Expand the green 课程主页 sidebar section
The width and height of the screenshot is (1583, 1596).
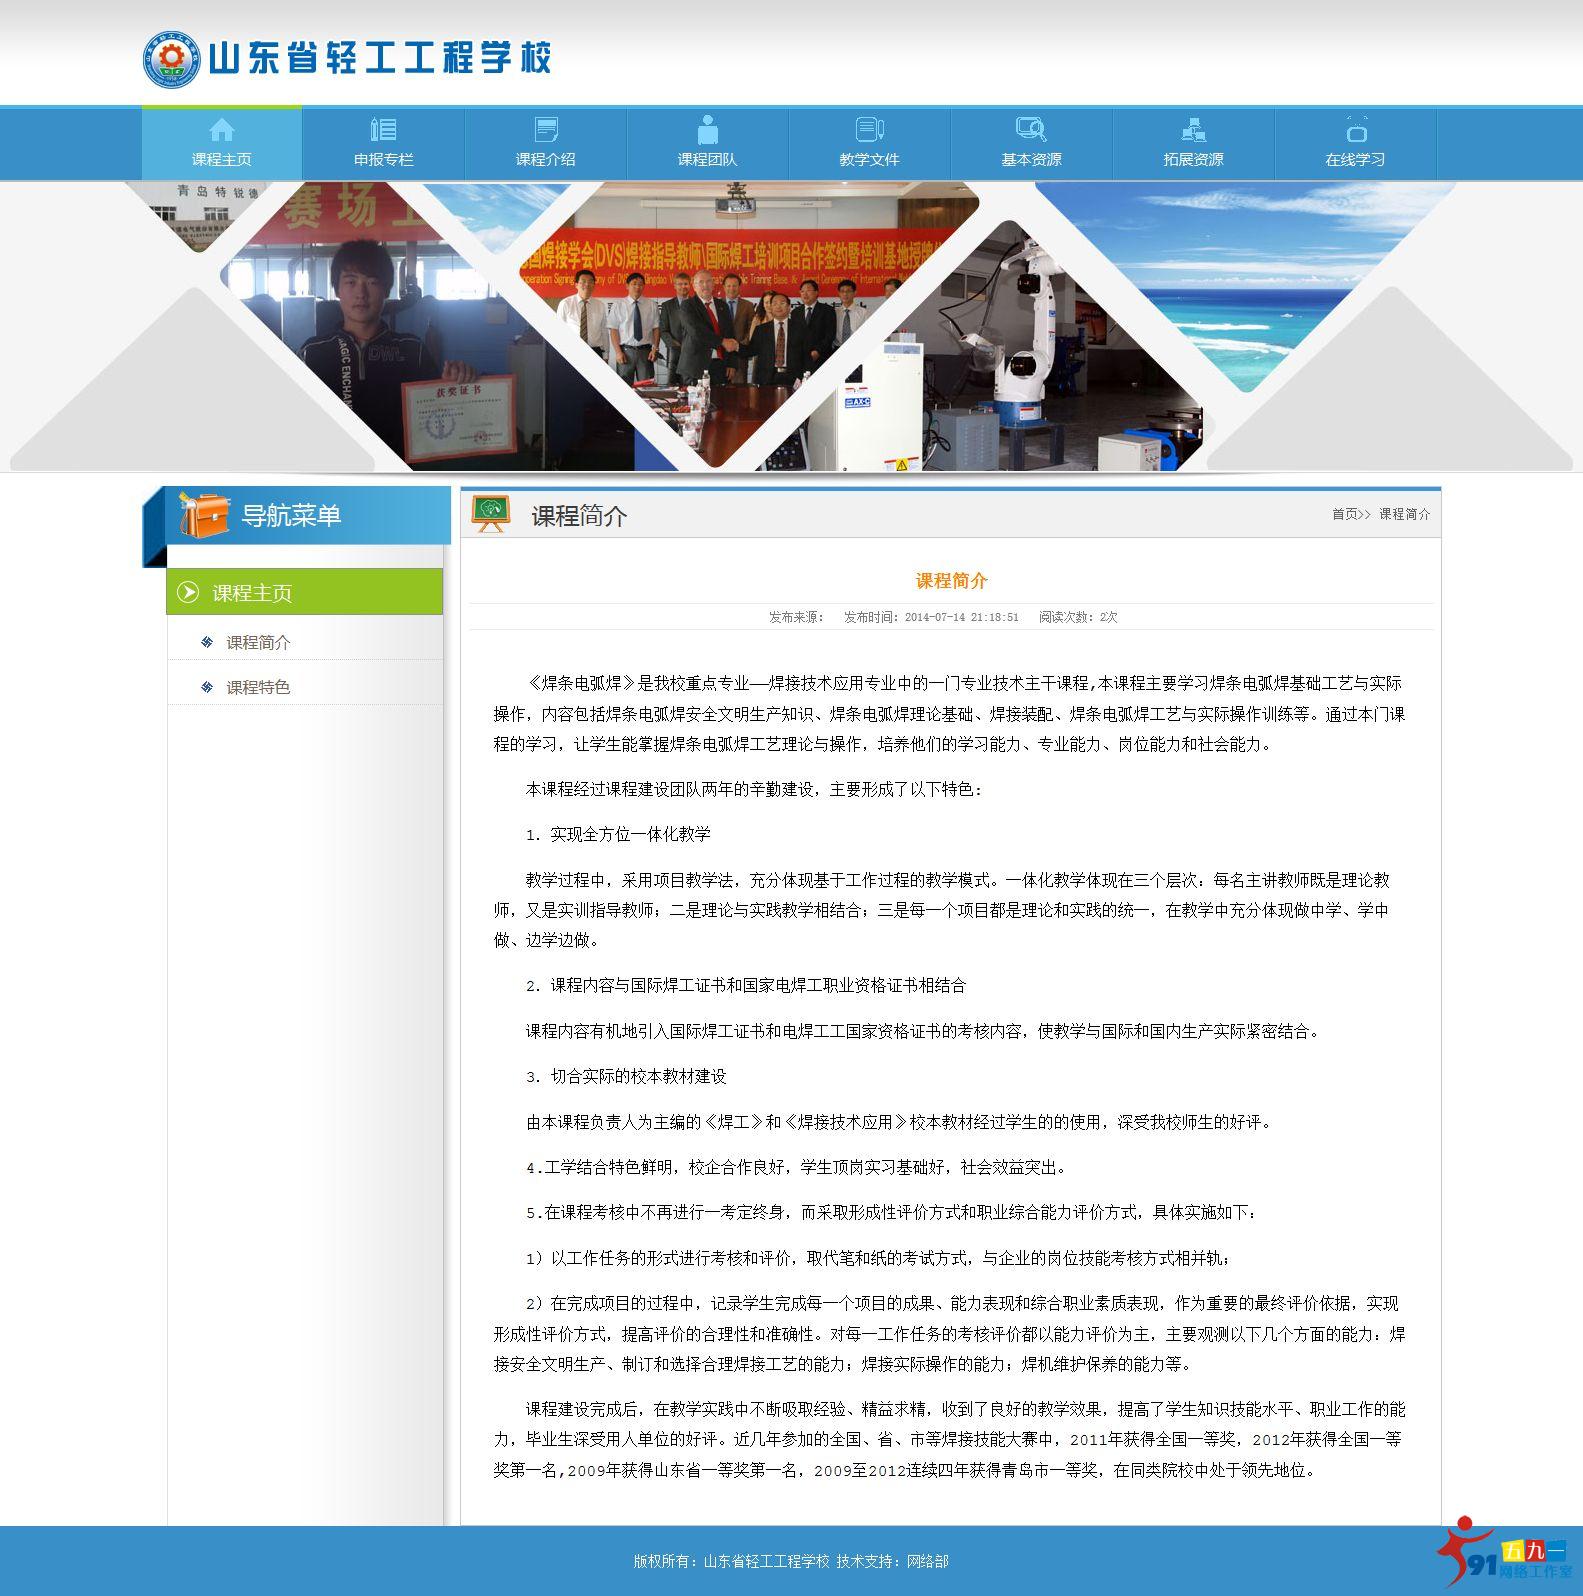304,592
